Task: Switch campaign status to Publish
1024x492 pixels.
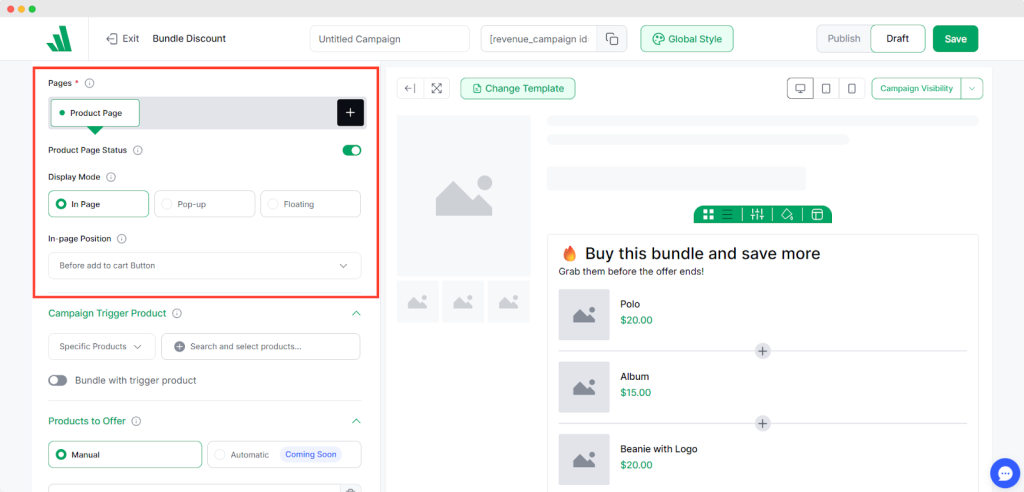Action: point(844,39)
